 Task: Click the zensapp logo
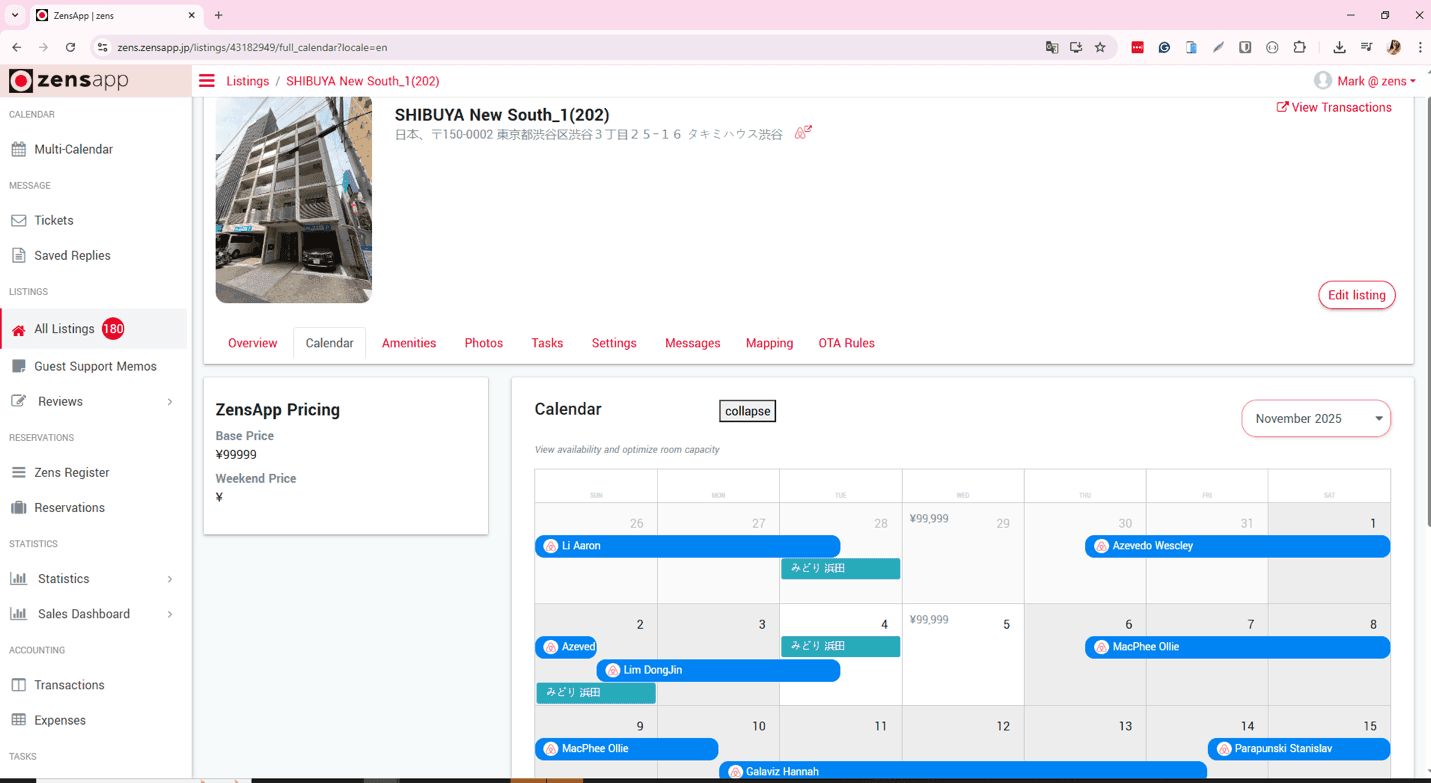(69, 80)
